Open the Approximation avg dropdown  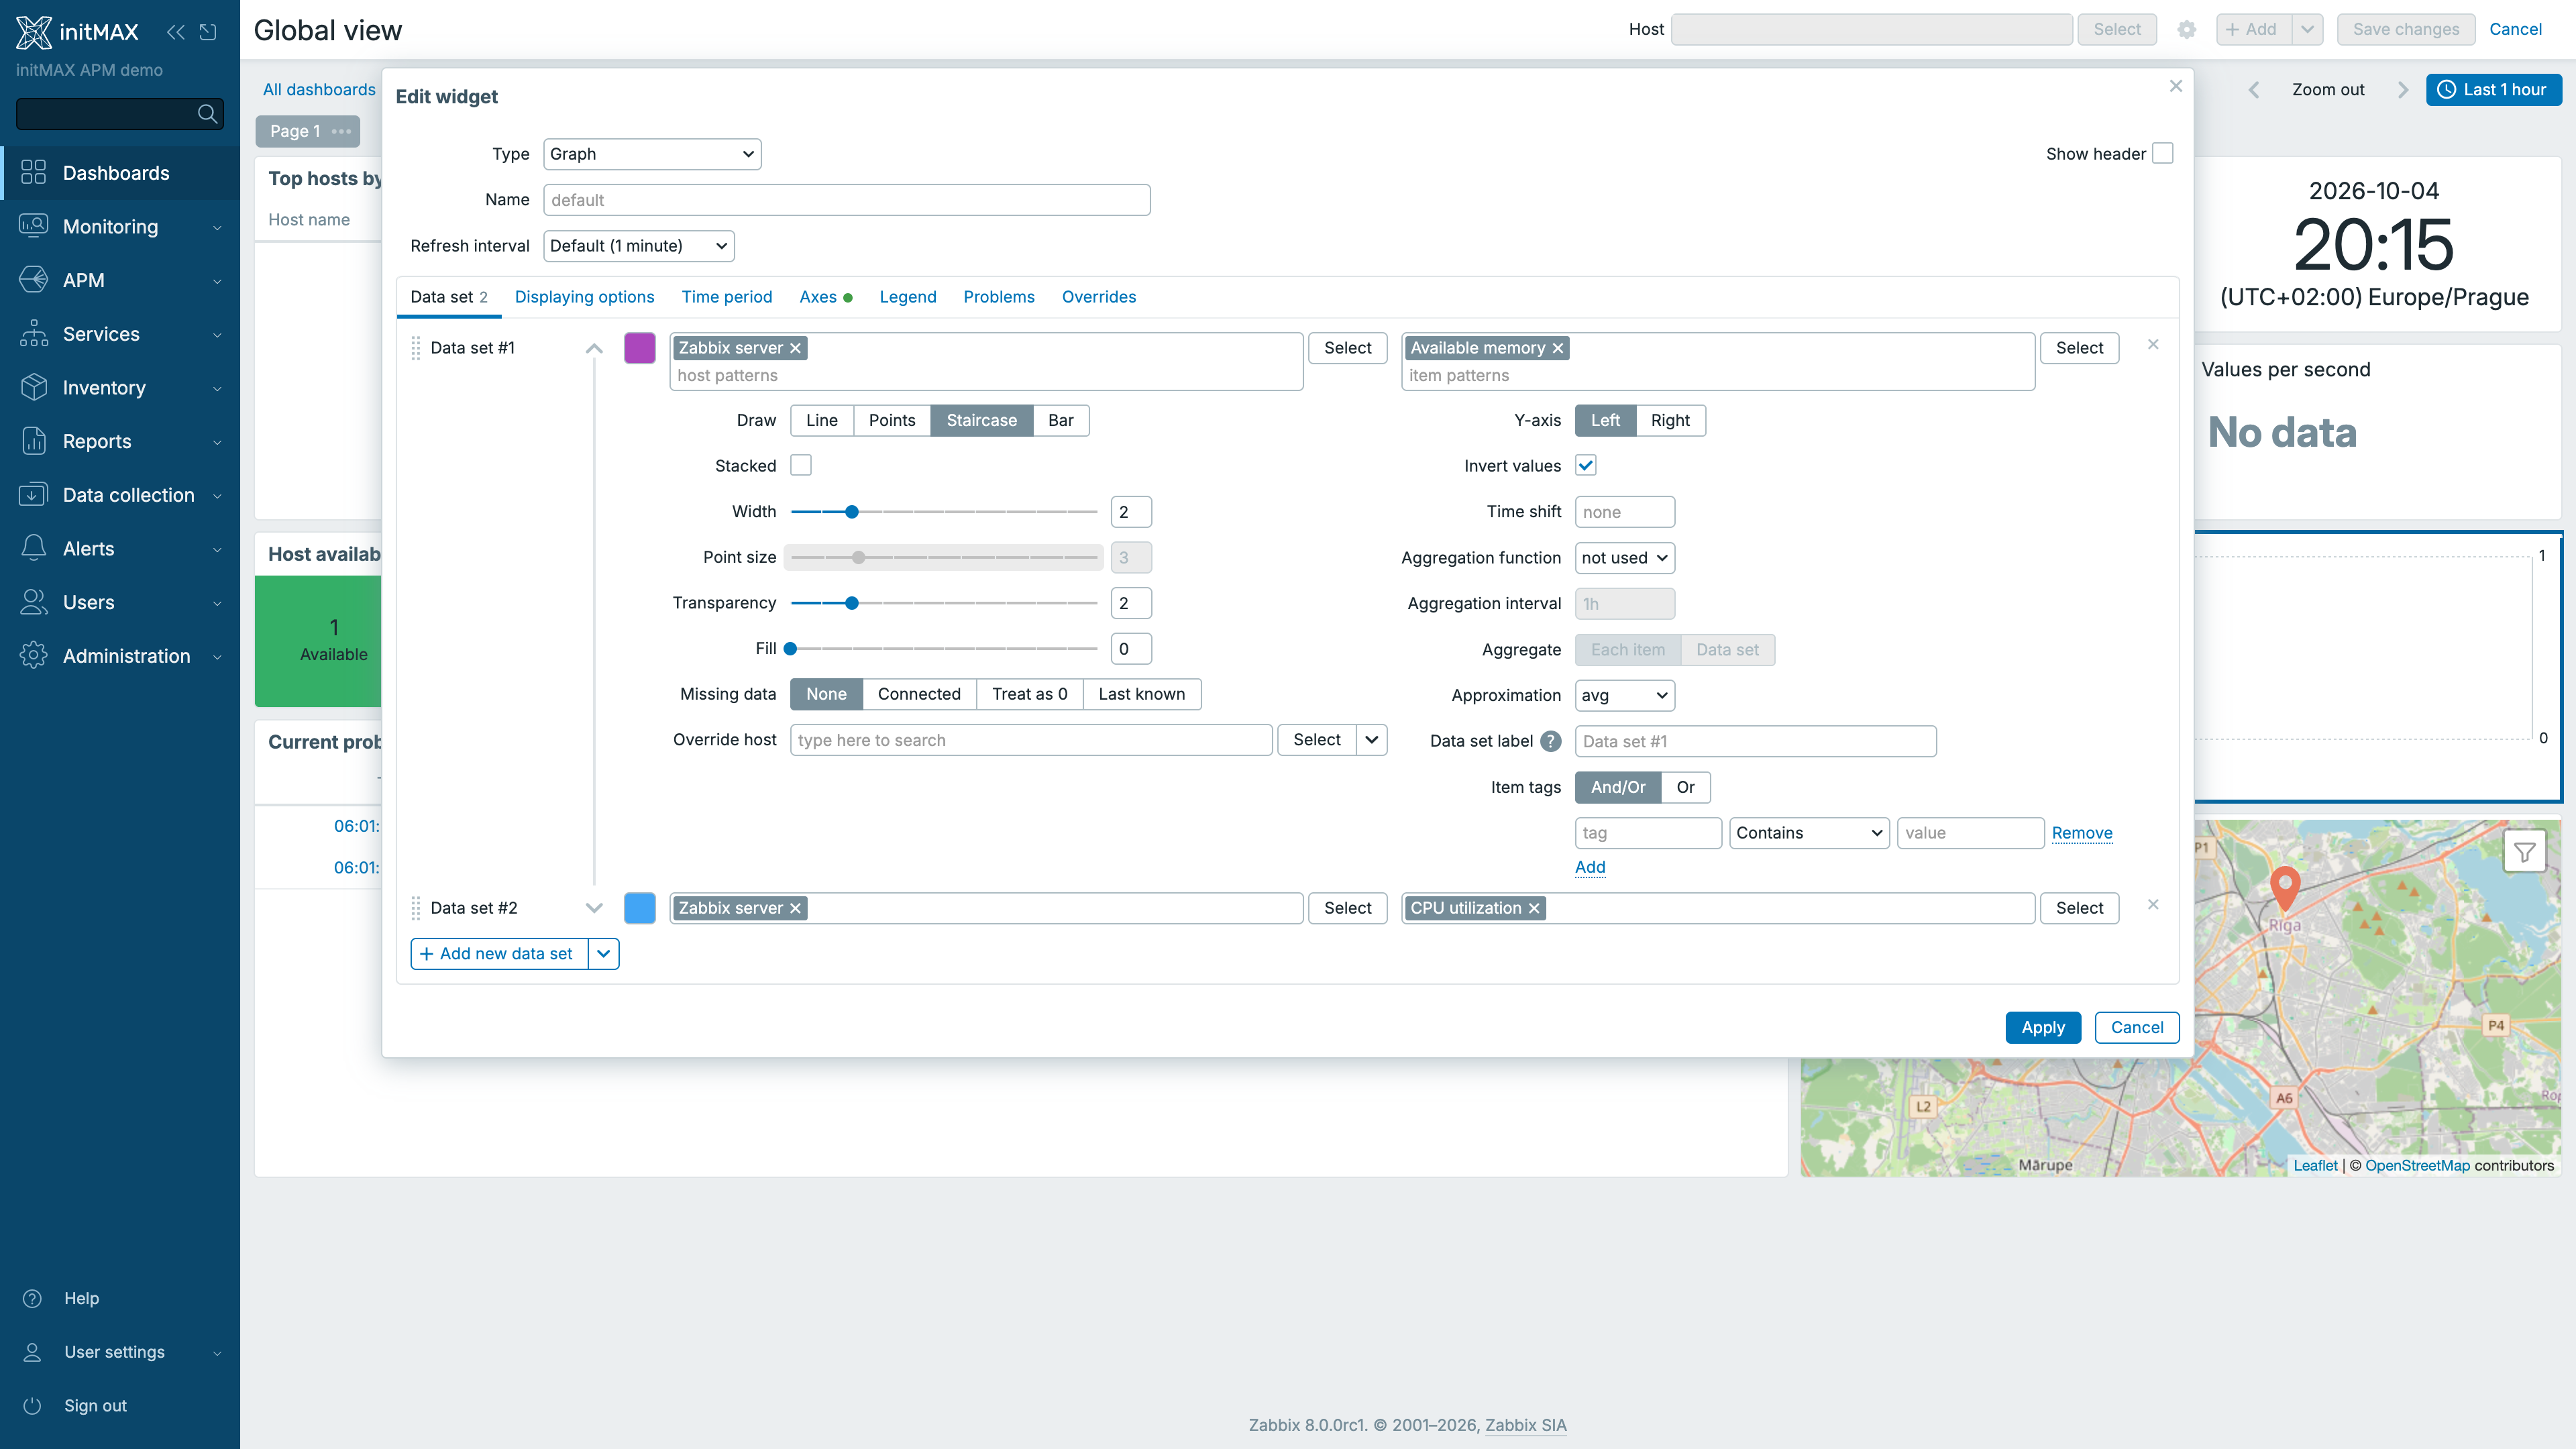click(1624, 695)
